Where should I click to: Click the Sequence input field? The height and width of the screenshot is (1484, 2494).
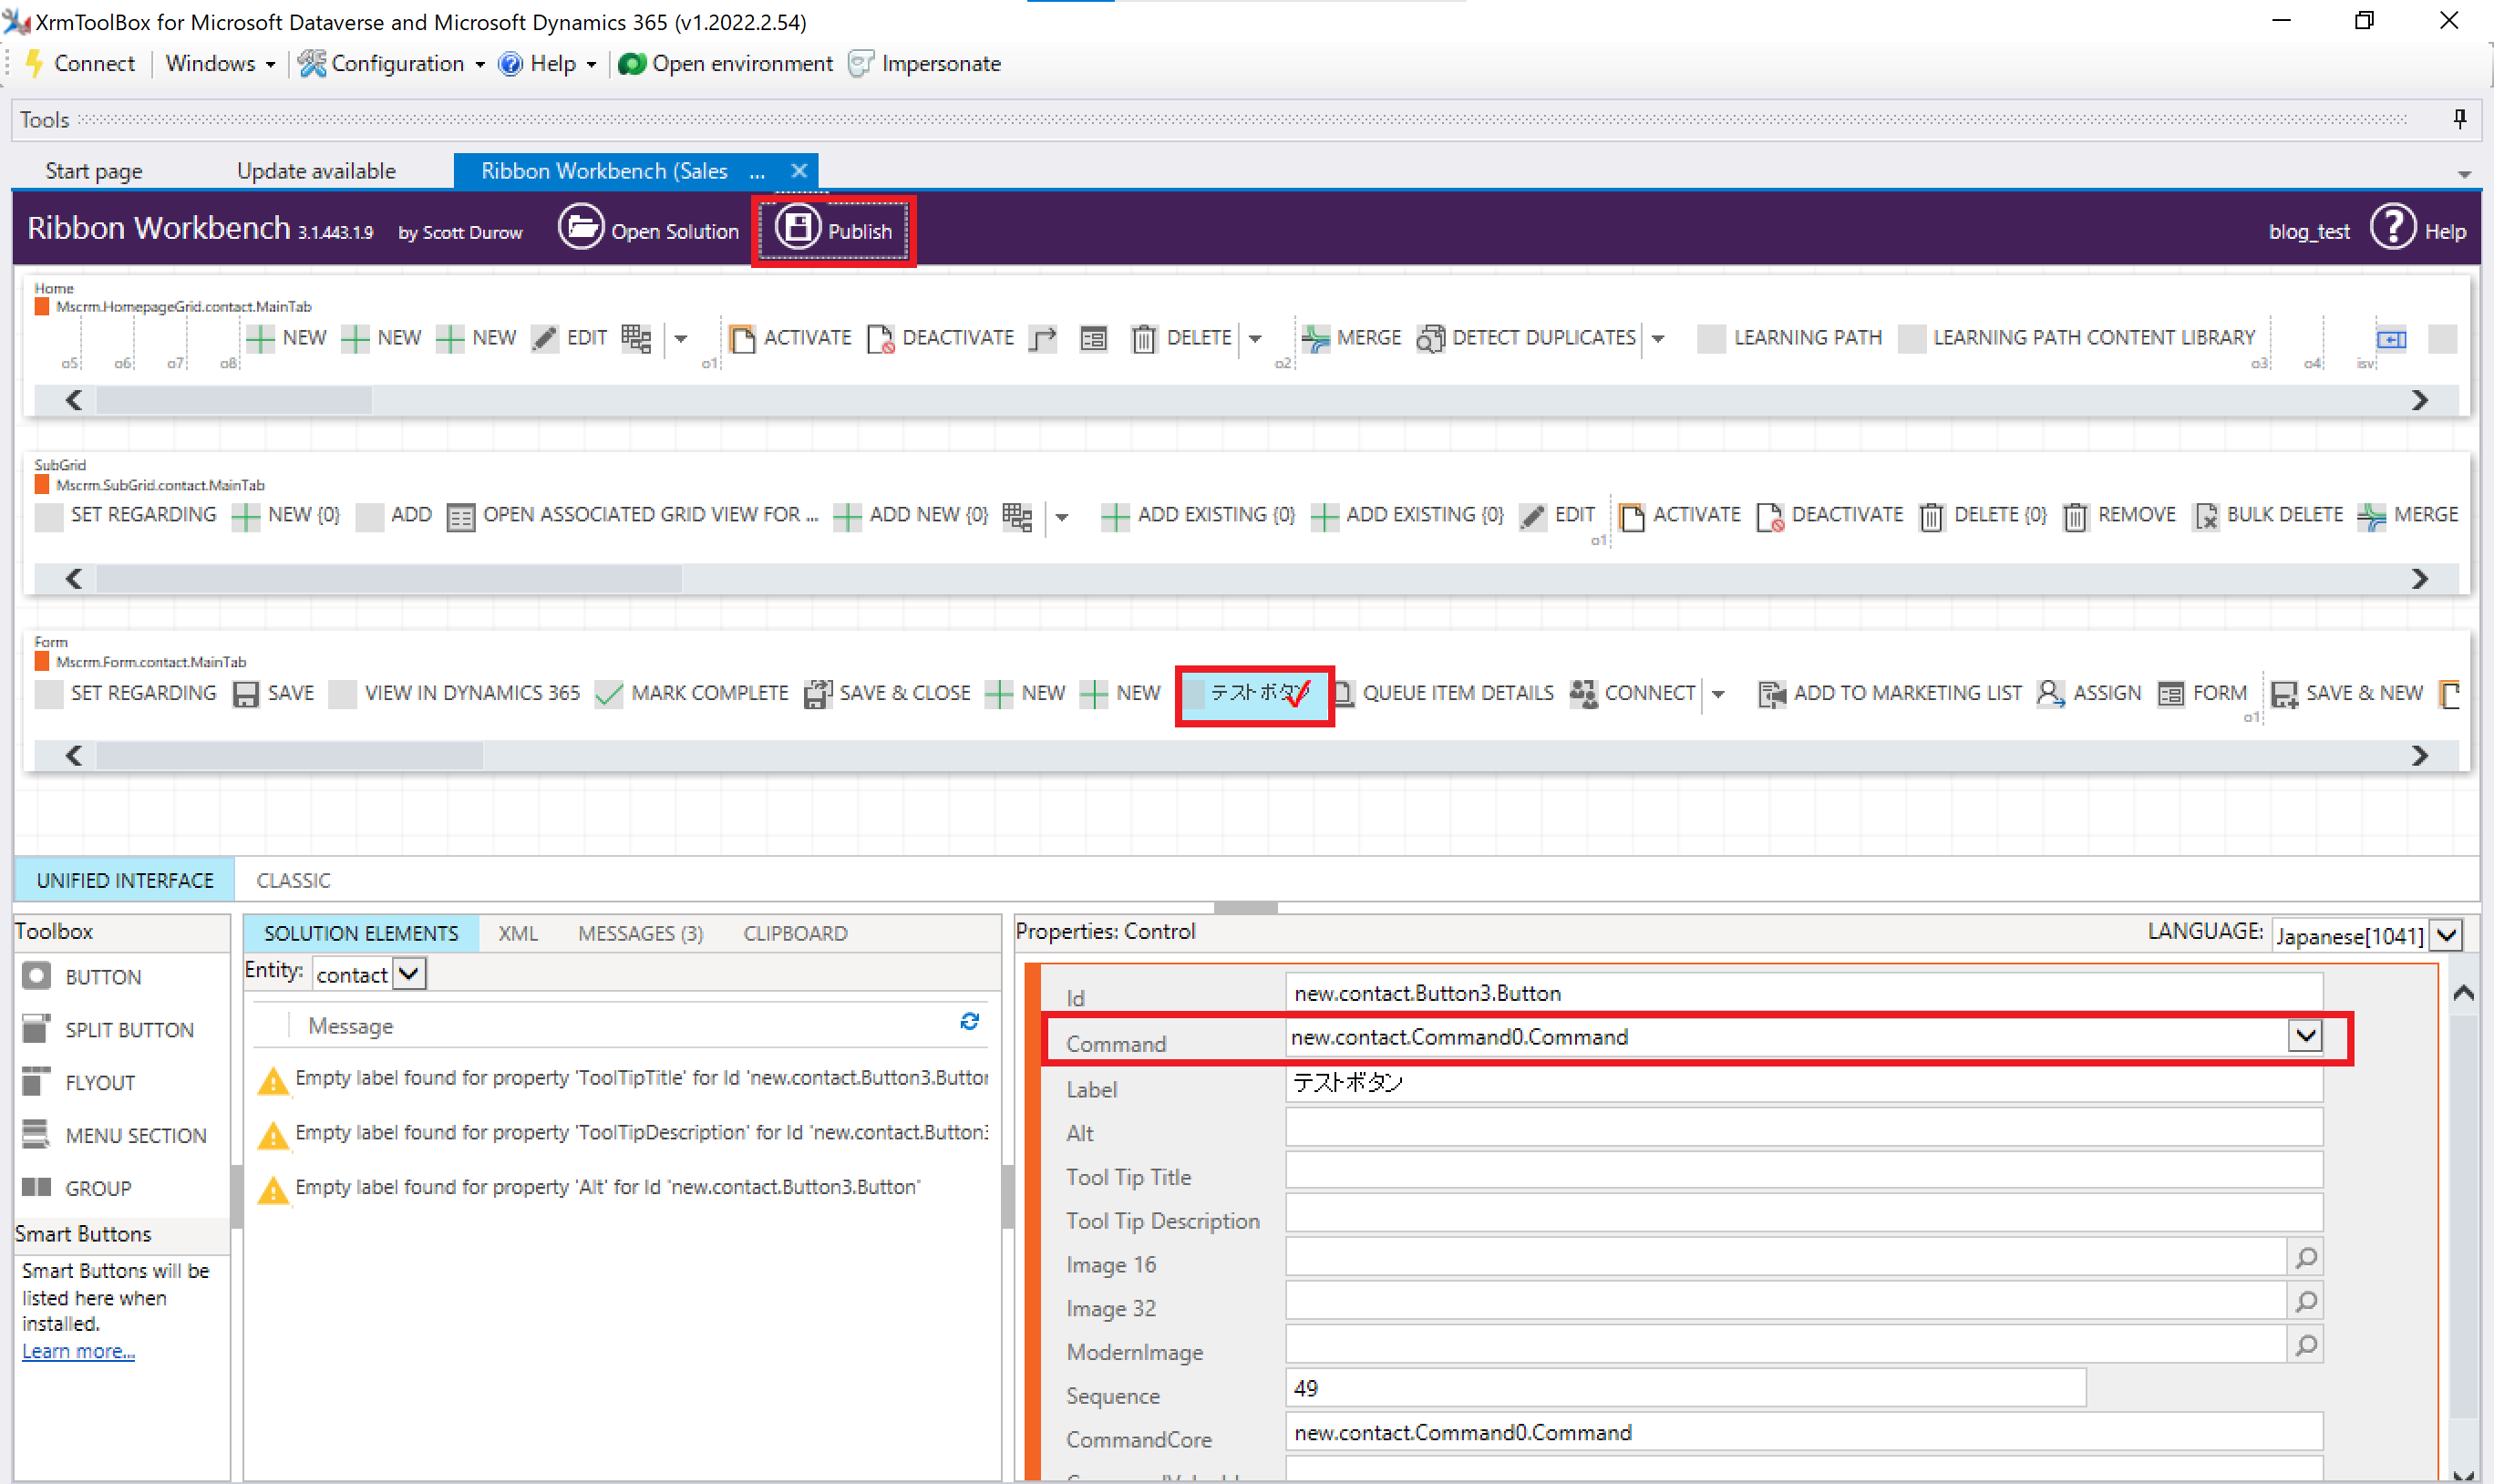pyautogui.click(x=1685, y=1389)
